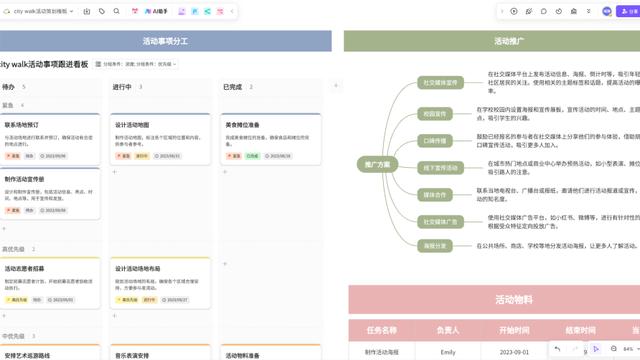Image resolution: width=640 pixels, height=360 pixels.
Task: Open the 联系场地预订 task card
Action: 49,139
